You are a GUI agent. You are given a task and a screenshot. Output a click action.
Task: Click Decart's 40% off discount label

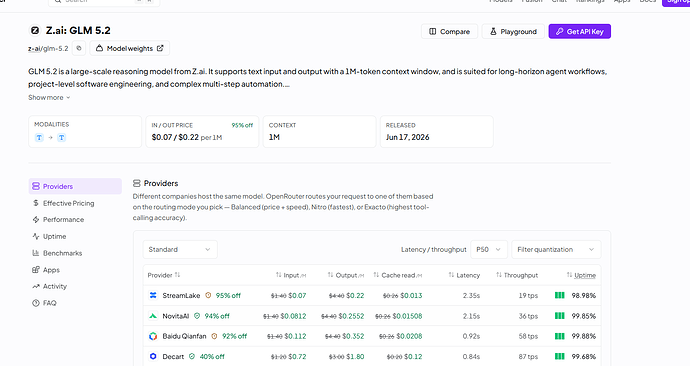click(x=212, y=356)
